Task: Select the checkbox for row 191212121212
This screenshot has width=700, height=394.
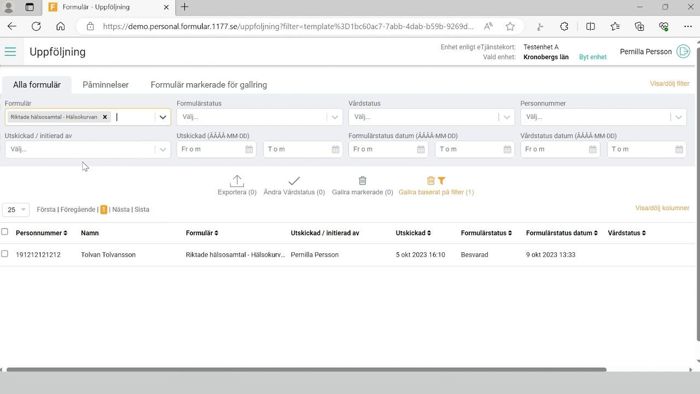Action: [4, 253]
